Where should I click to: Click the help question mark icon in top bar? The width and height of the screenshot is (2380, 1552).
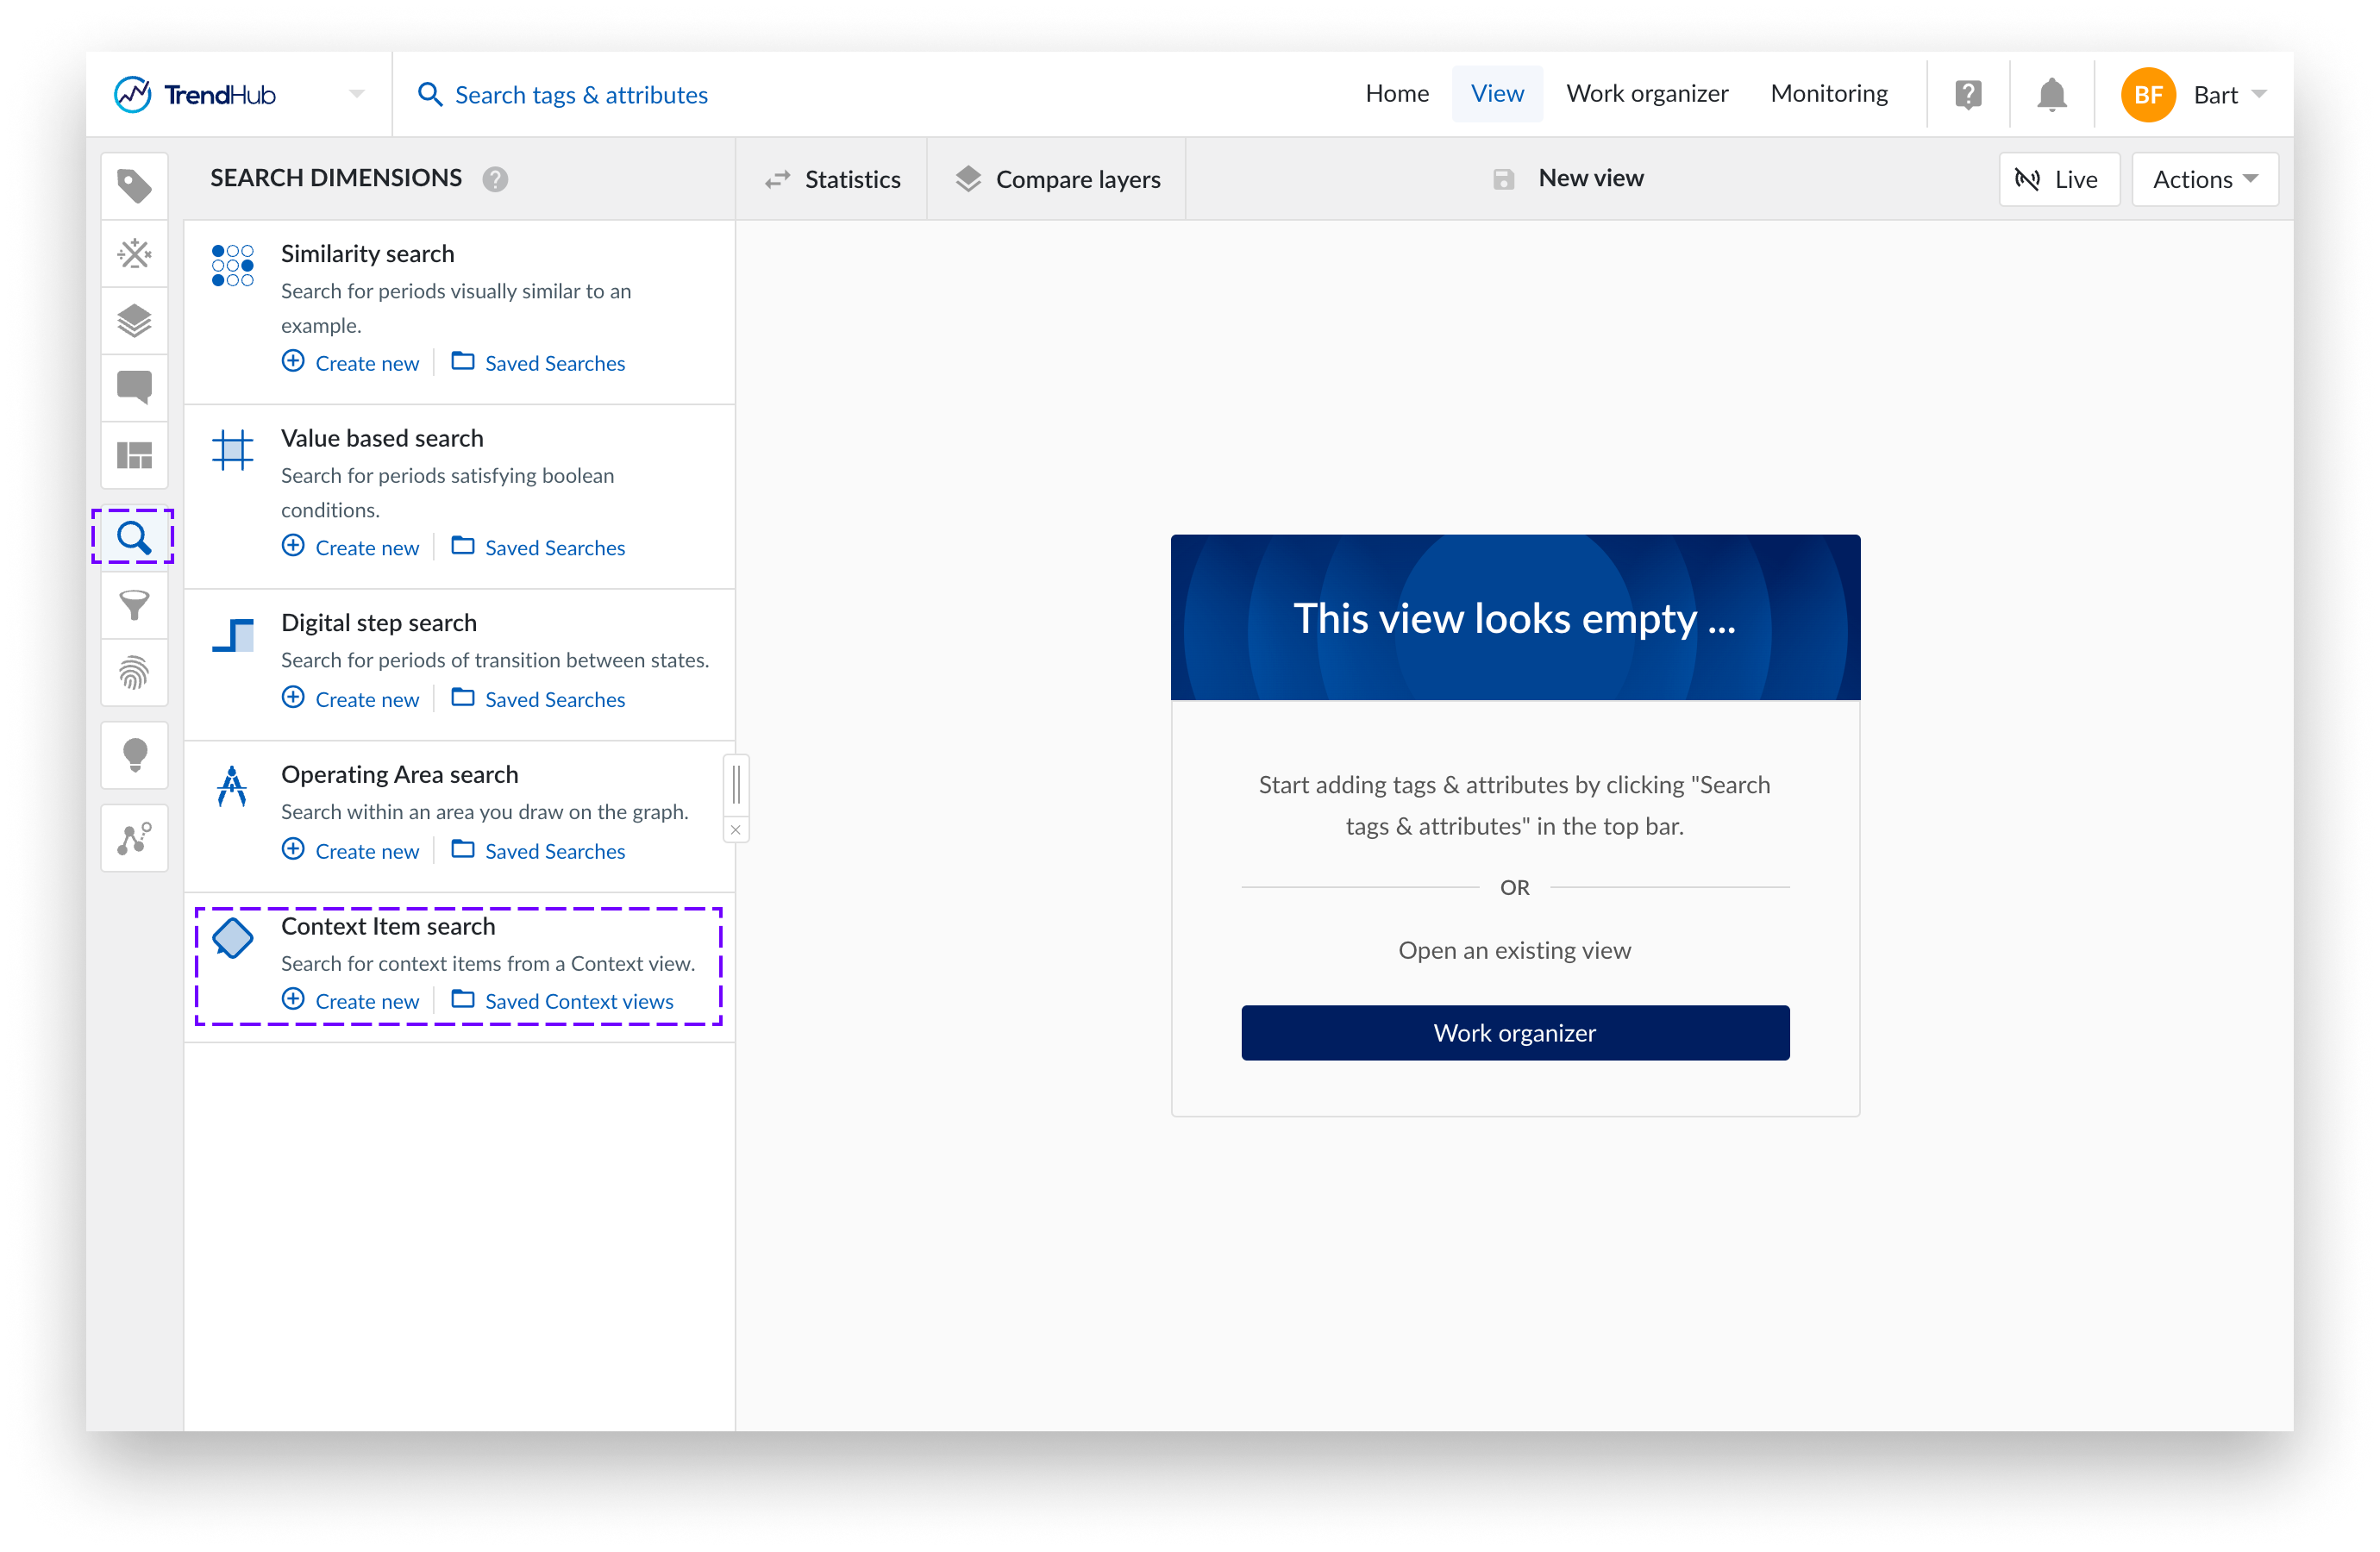[x=1967, y=95]
